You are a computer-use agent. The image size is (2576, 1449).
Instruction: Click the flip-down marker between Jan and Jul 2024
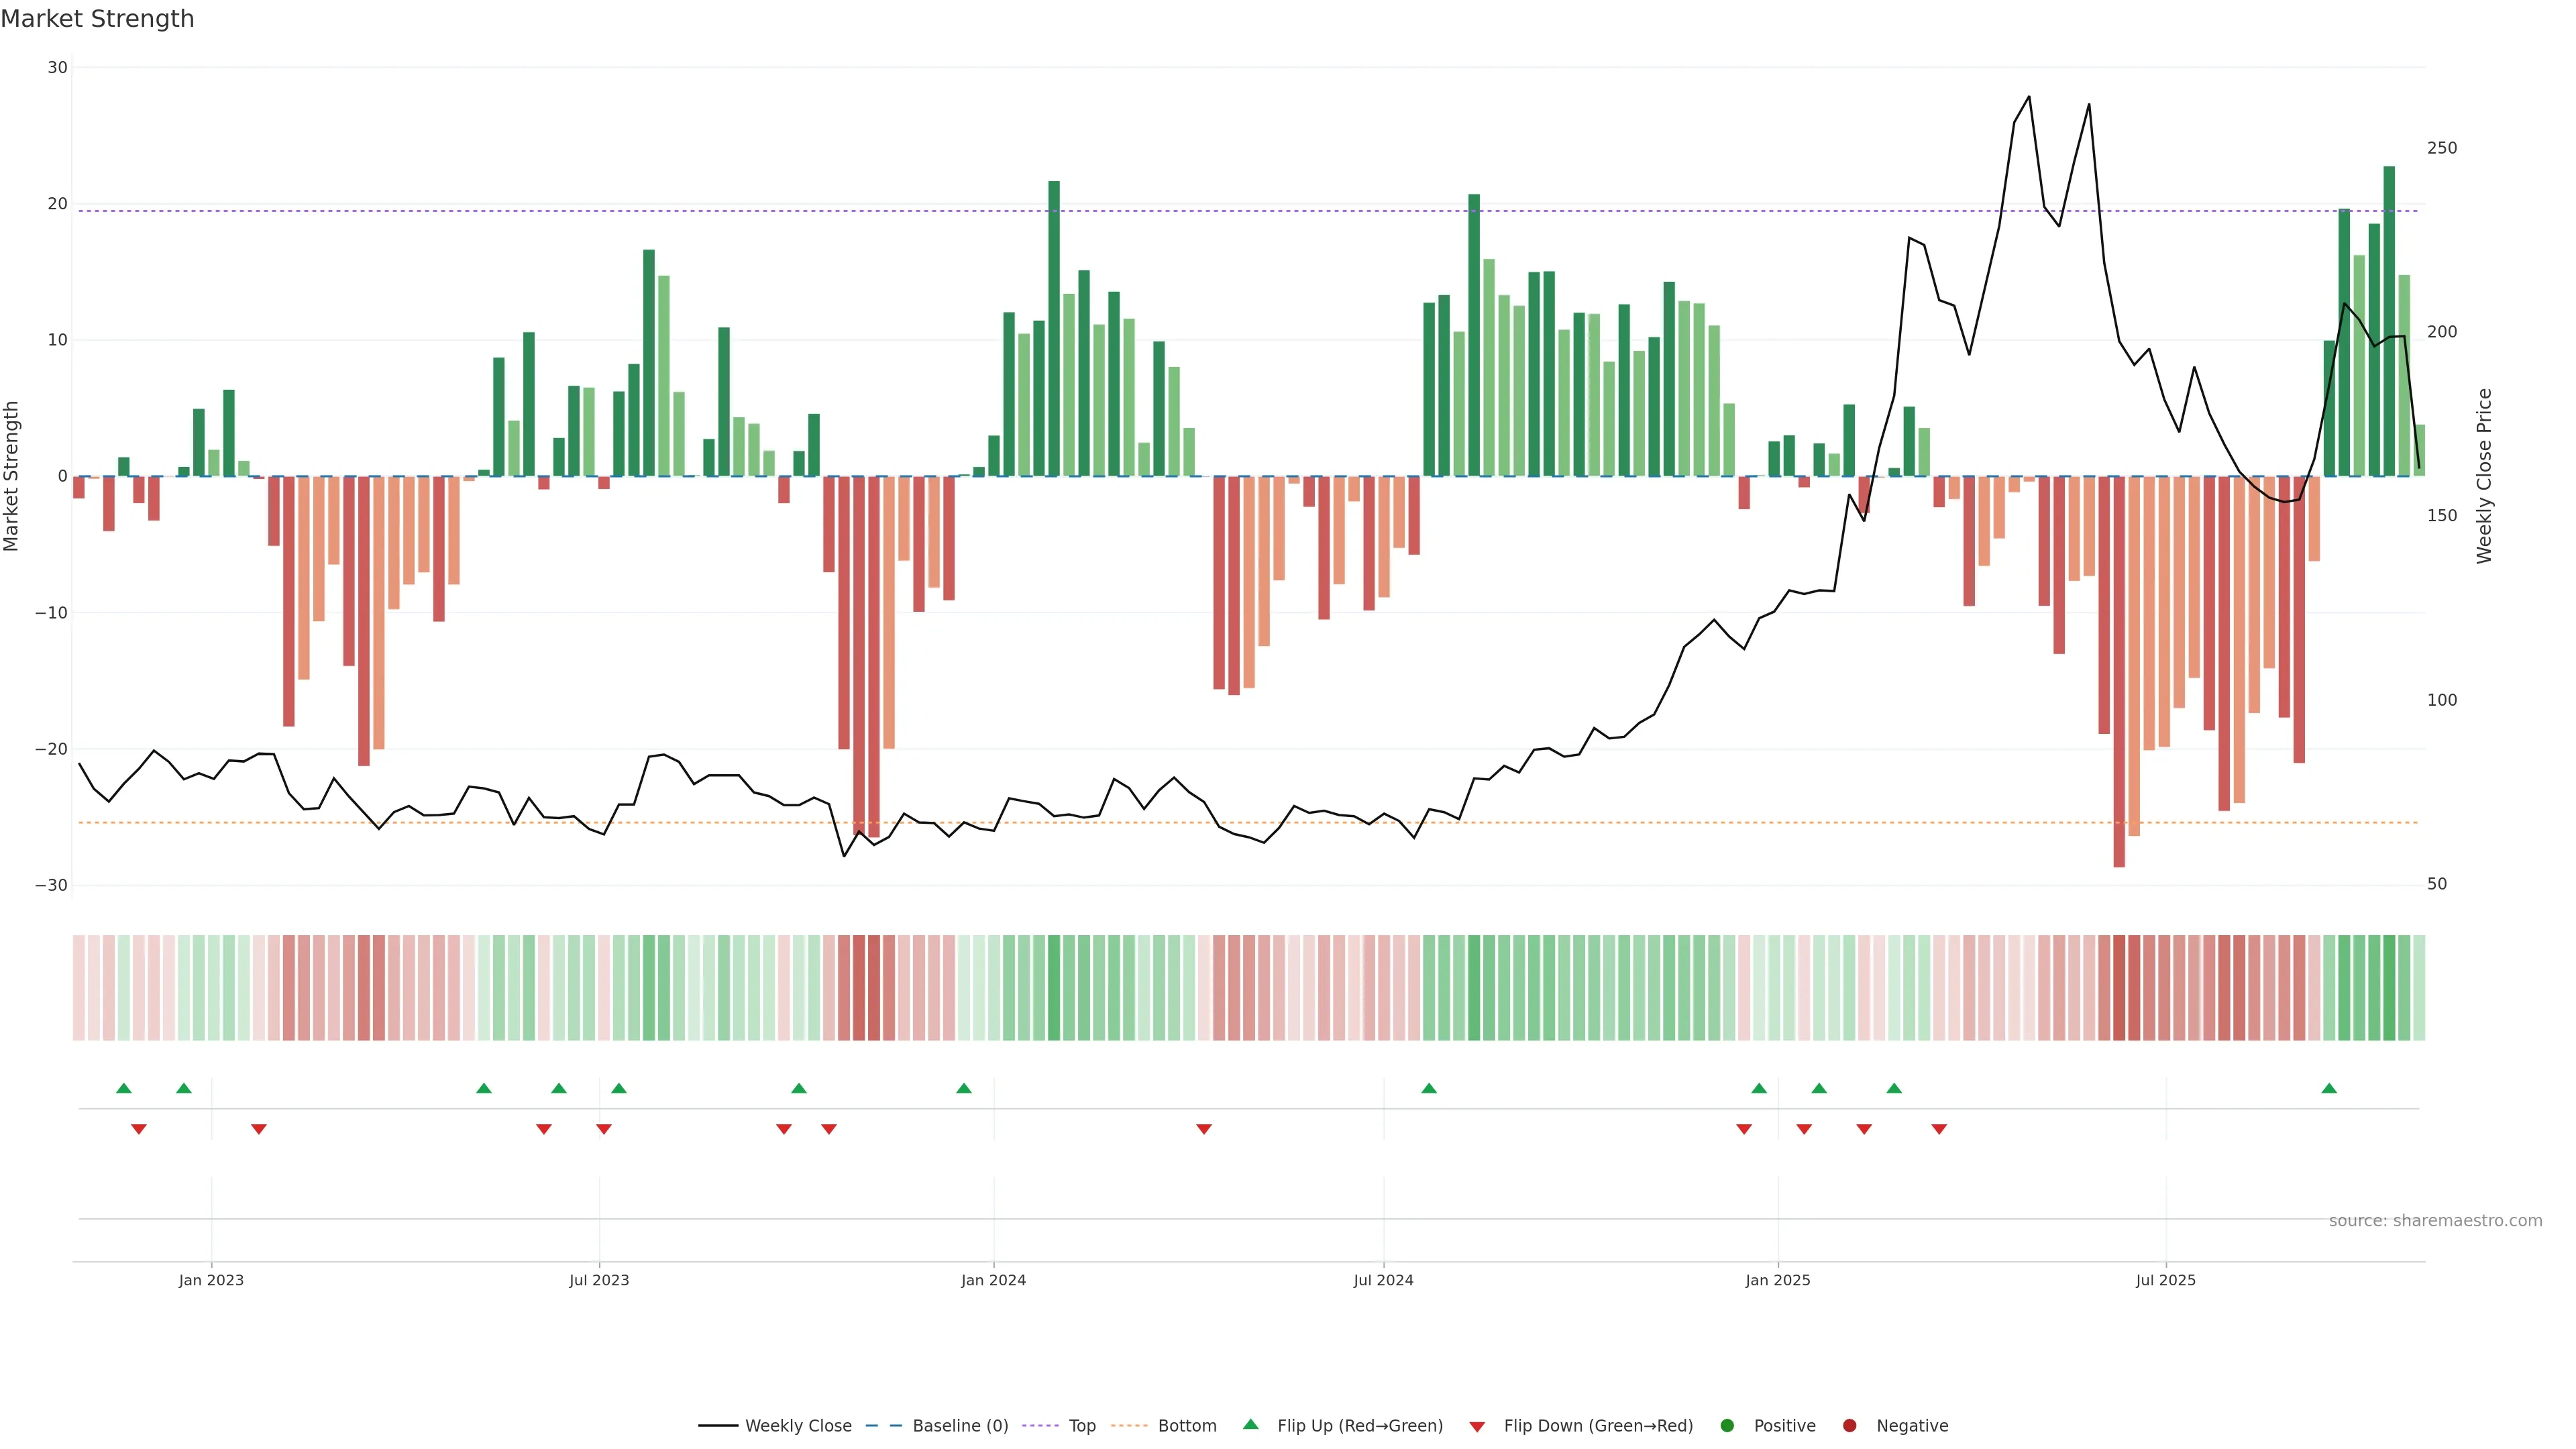click(x=1204, y=1129)
